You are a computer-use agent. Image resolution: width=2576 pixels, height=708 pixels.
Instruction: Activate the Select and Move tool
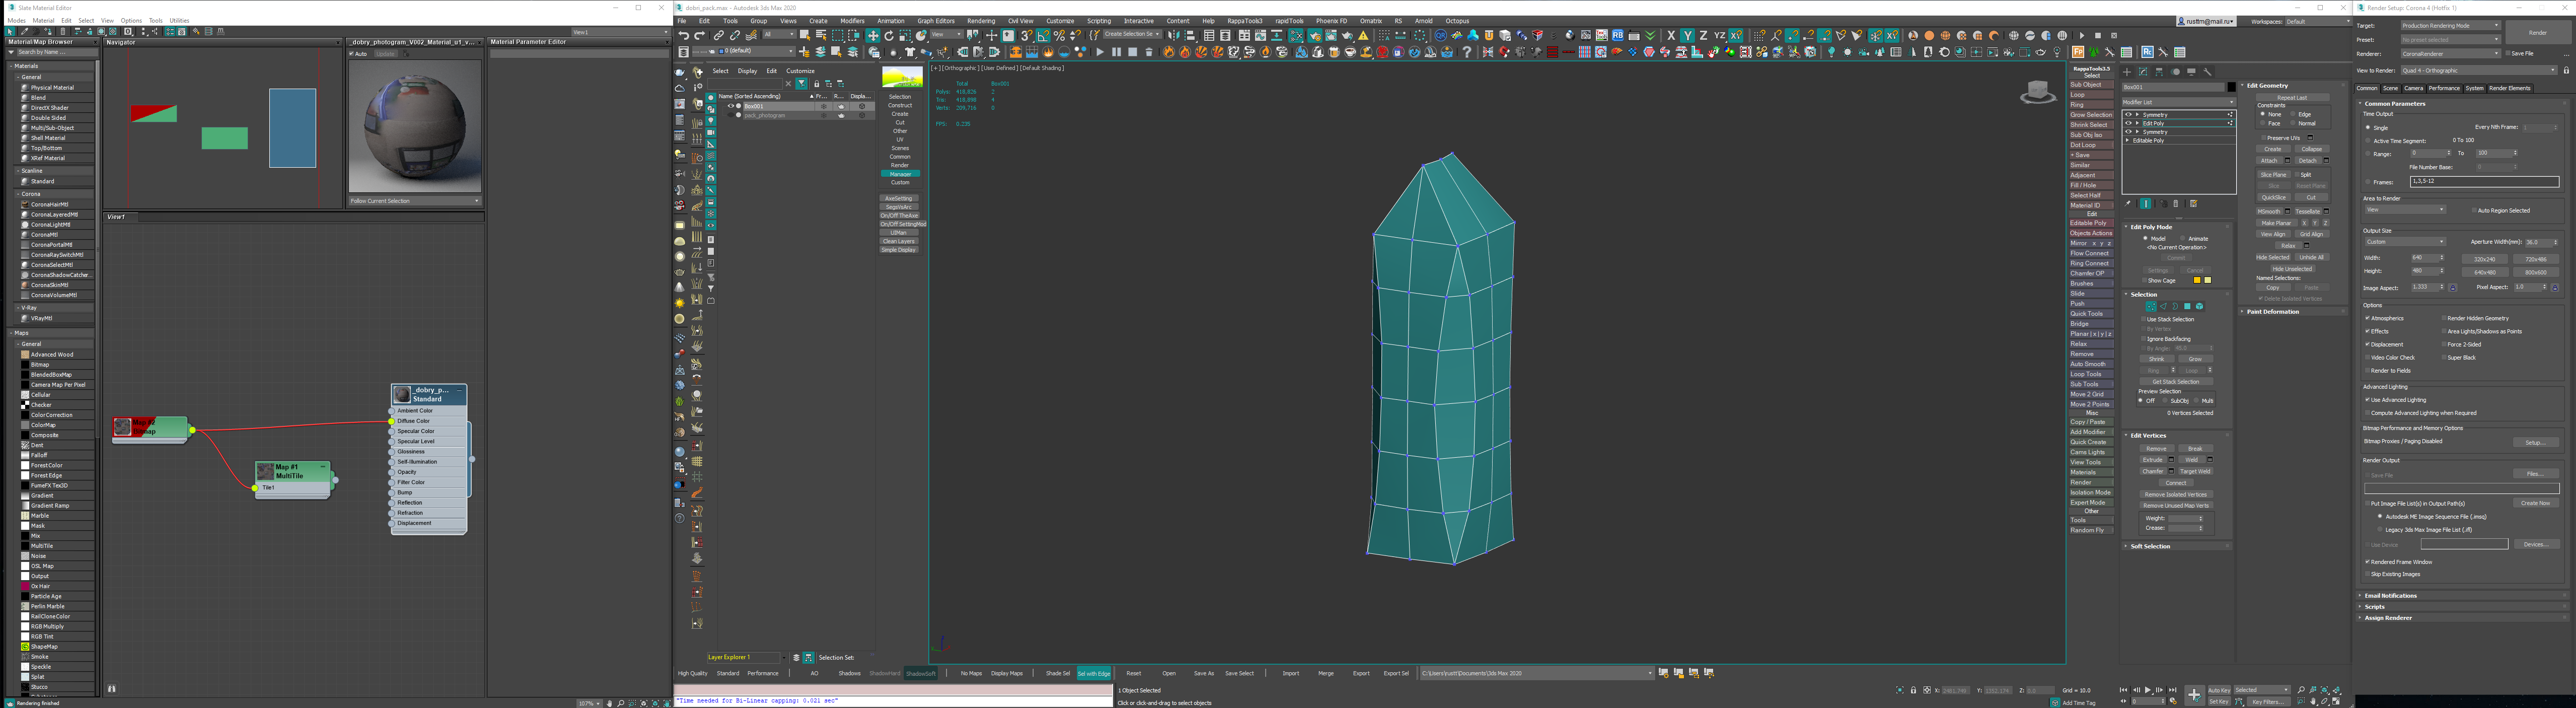[873, 35]
